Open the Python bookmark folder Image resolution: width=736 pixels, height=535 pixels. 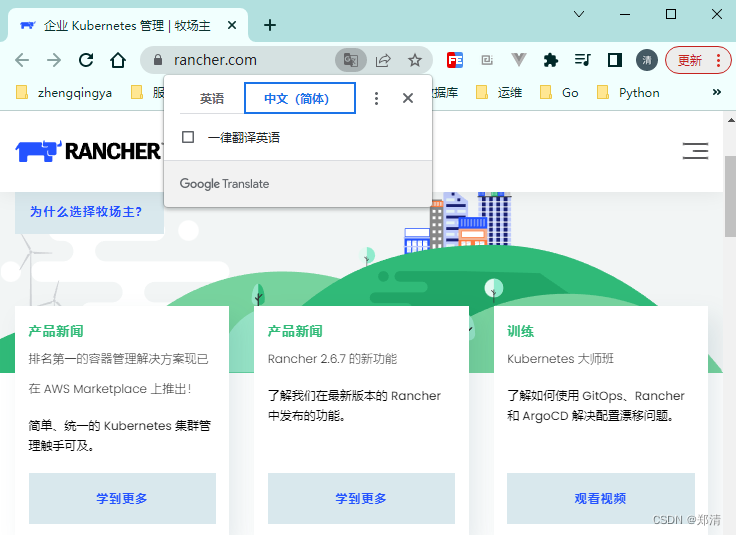point(628,92)
